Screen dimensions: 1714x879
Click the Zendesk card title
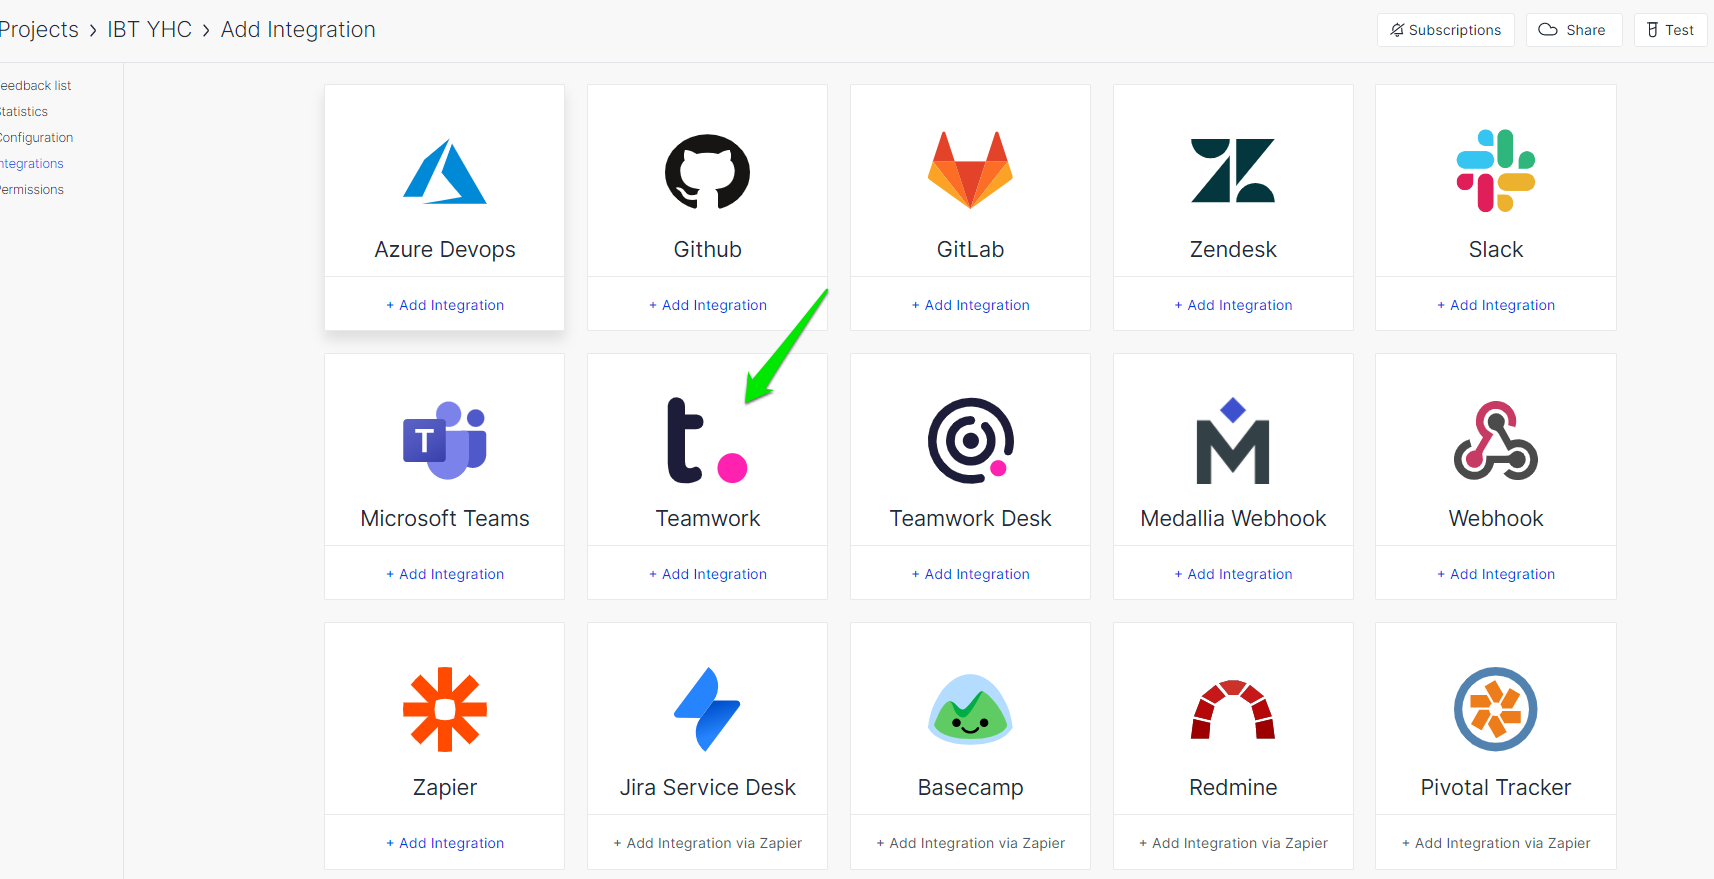1233,249
